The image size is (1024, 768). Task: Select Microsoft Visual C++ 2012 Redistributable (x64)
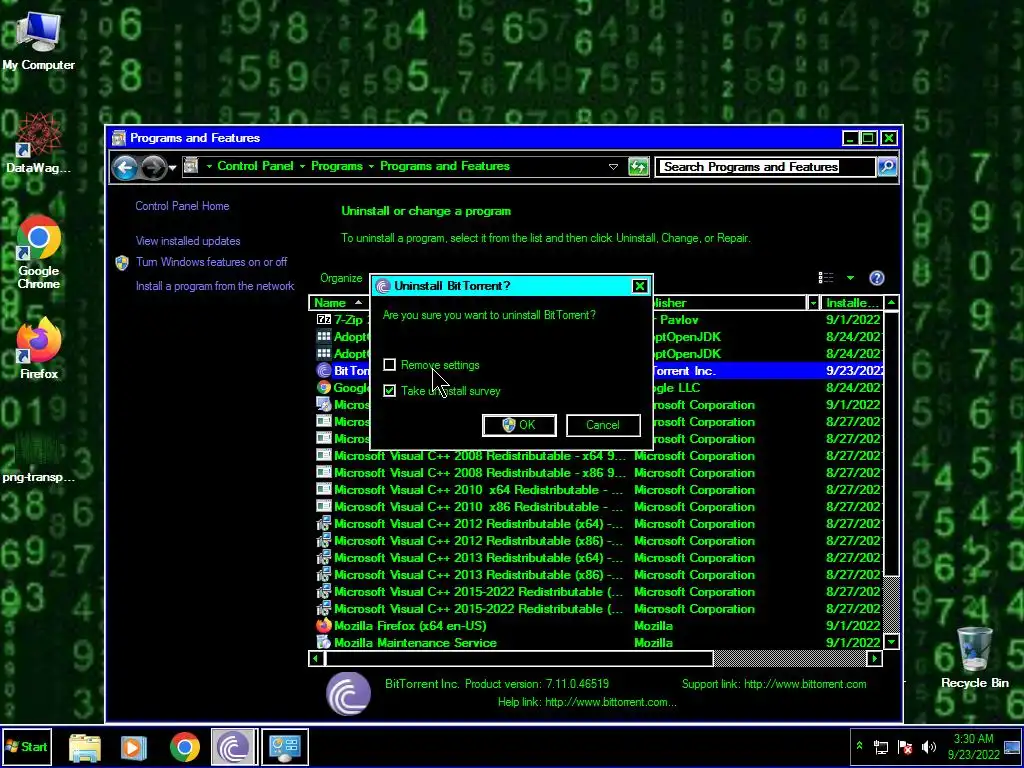coord(480,524)
